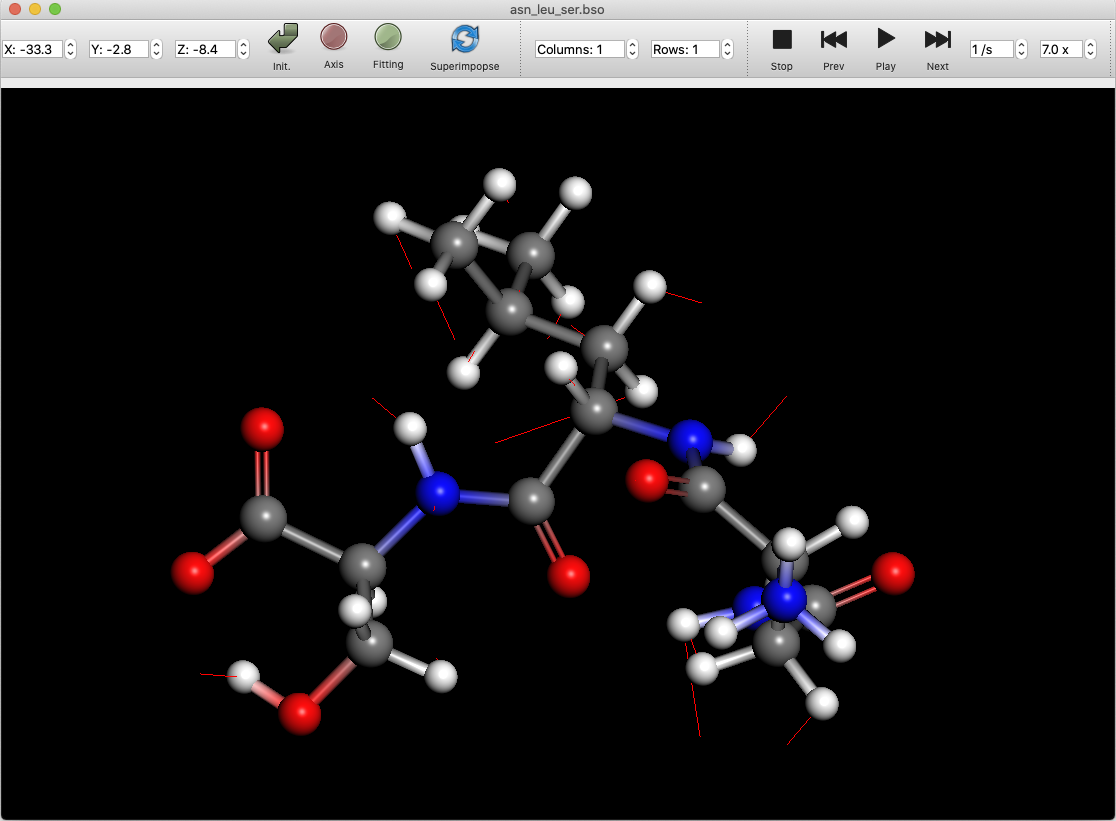Decrease the Y rotation value with its stepper
Image resolution: width=1116 pixels, height=821 pixels.
pyautogui.click(x=156, y=52)
